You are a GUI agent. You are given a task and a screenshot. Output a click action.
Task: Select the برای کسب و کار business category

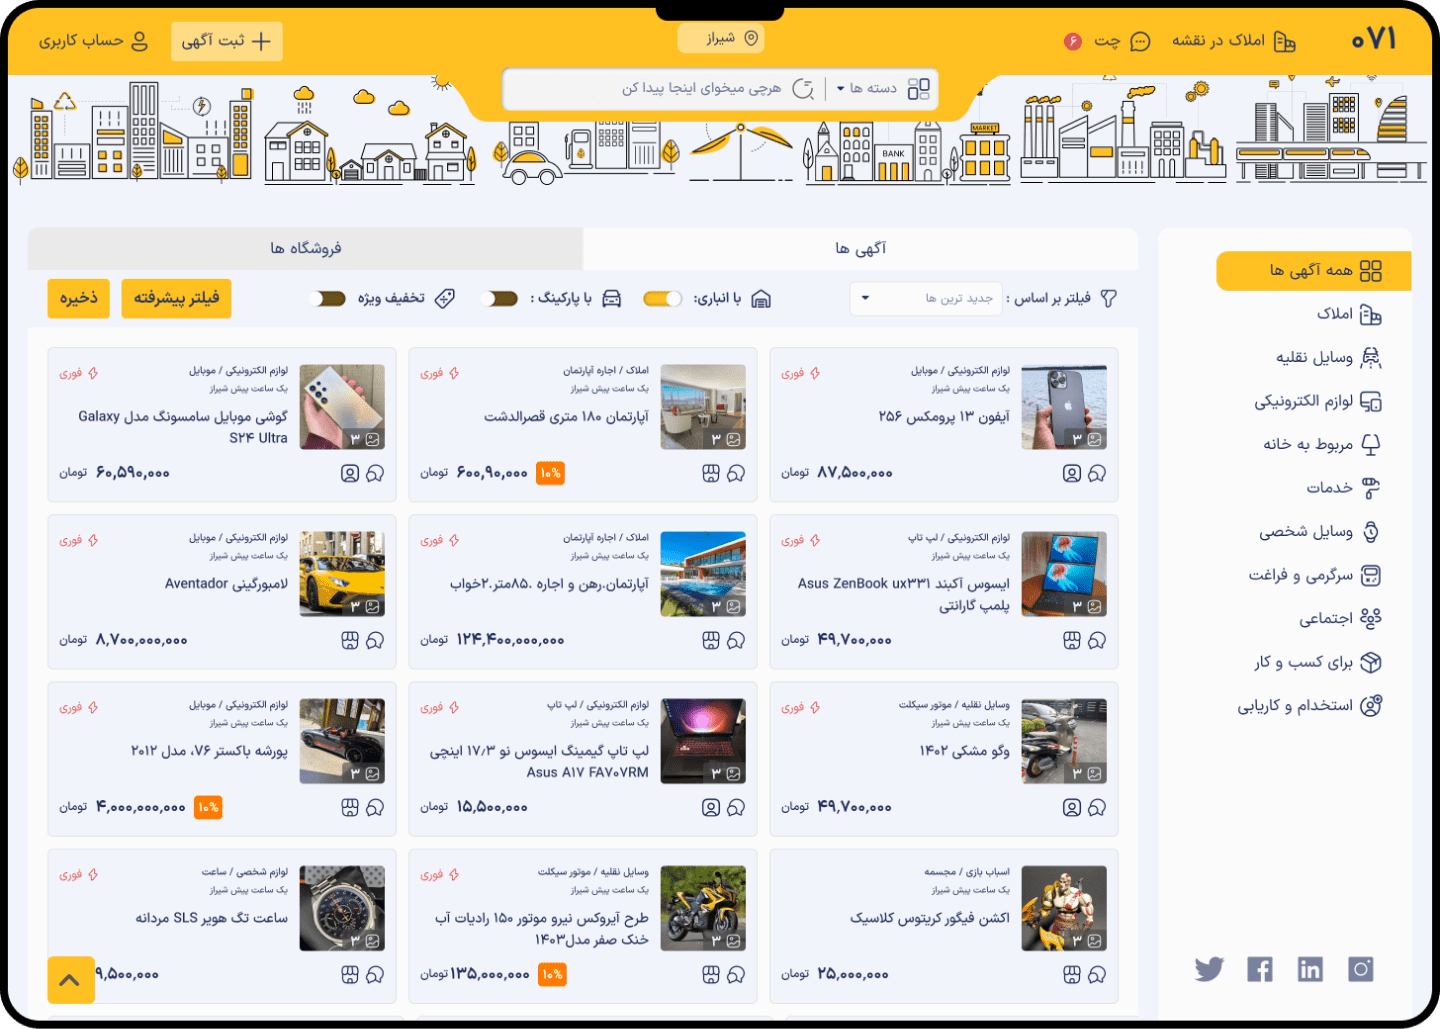tap(1318, 662)
